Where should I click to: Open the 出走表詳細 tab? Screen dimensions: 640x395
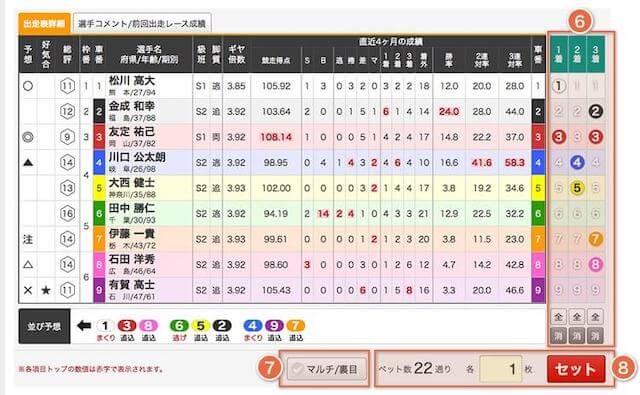[x=44, y=24]
